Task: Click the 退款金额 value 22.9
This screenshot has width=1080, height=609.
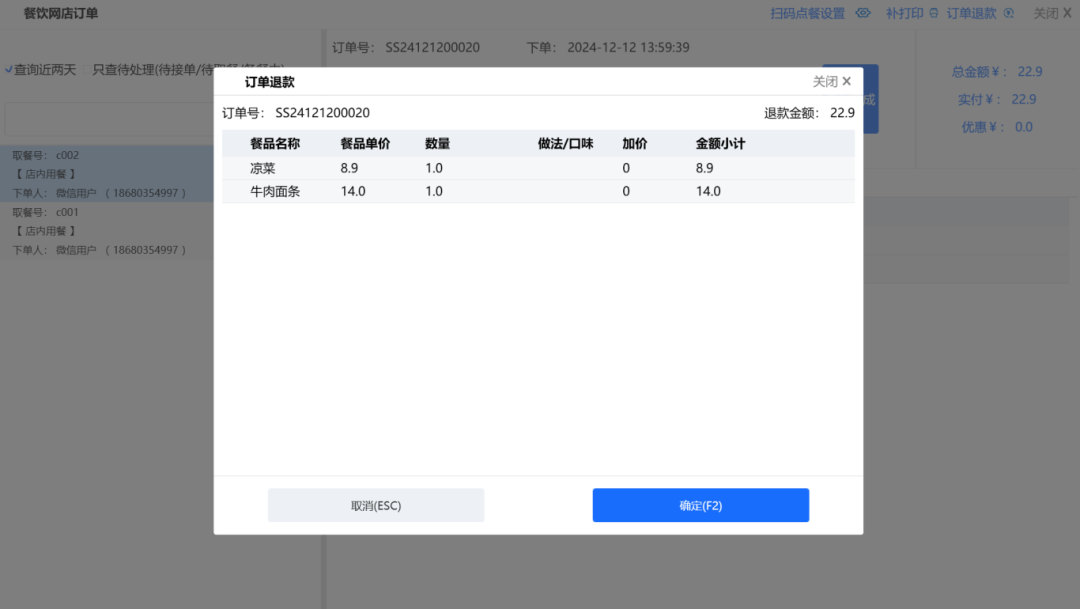Action: click(x=842, y=113)
